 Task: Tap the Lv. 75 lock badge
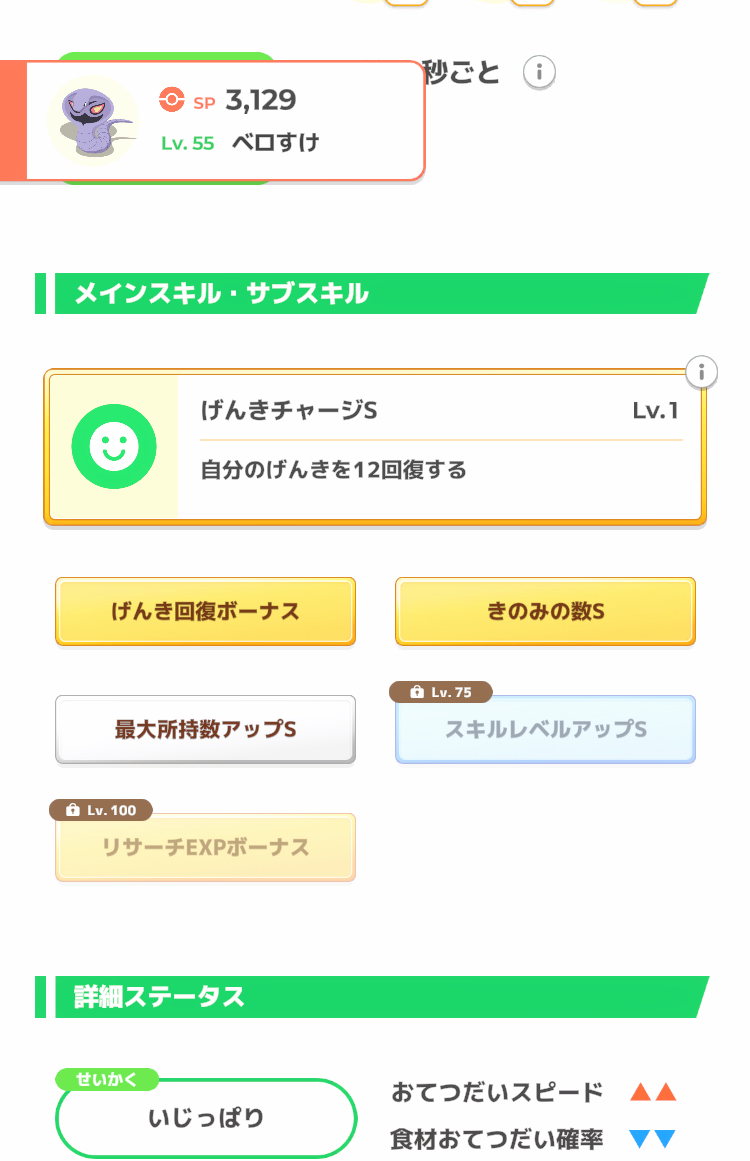(x=443, y=692)
